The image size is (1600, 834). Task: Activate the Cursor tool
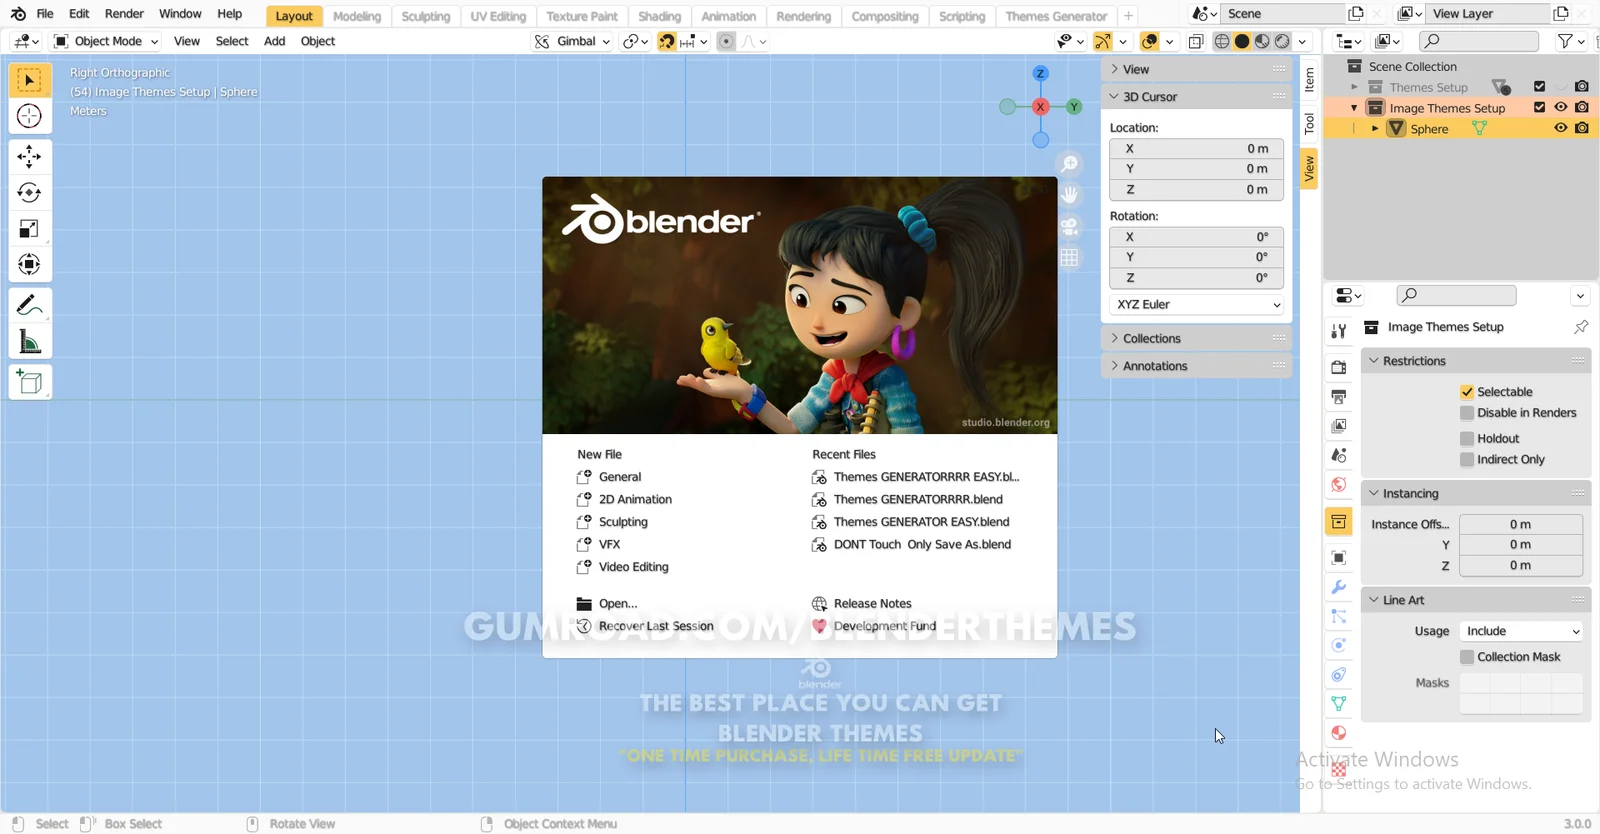(x=30, y=116)
